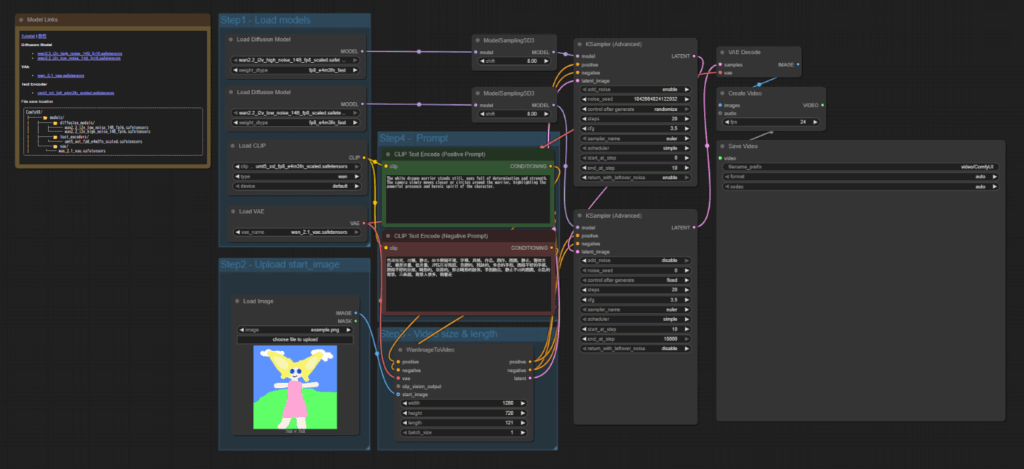Select the Step1 - Load models group title

265,20
